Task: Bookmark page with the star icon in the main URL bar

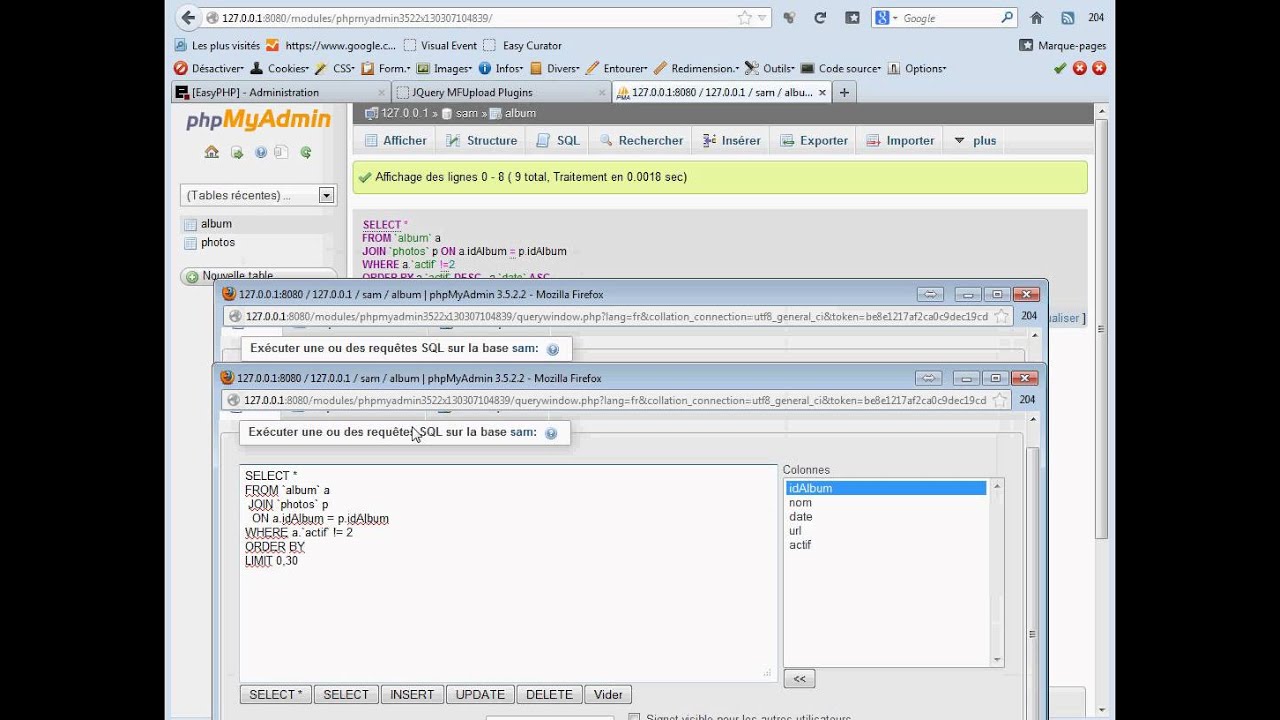Action: coord(744,18)
